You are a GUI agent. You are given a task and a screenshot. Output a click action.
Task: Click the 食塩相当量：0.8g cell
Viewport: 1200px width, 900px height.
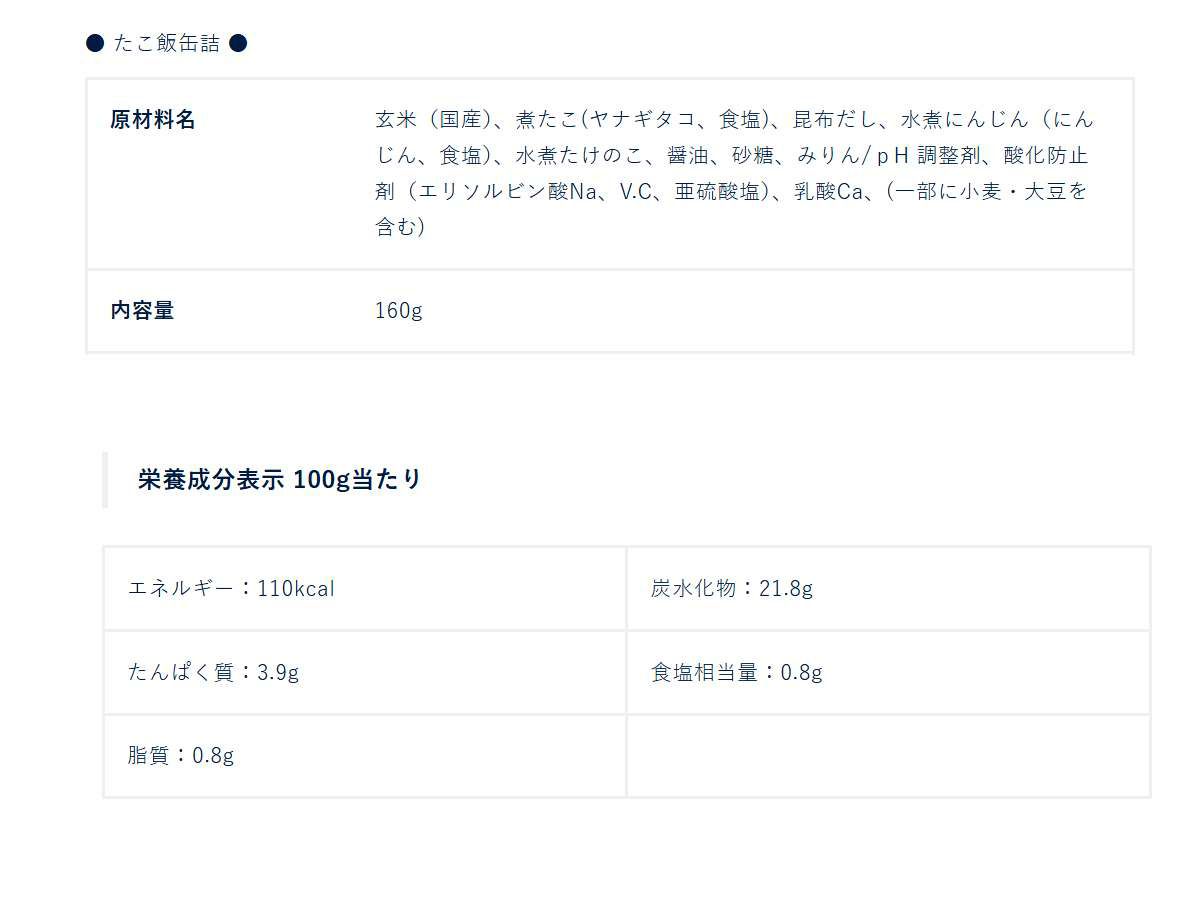(737, 672)
